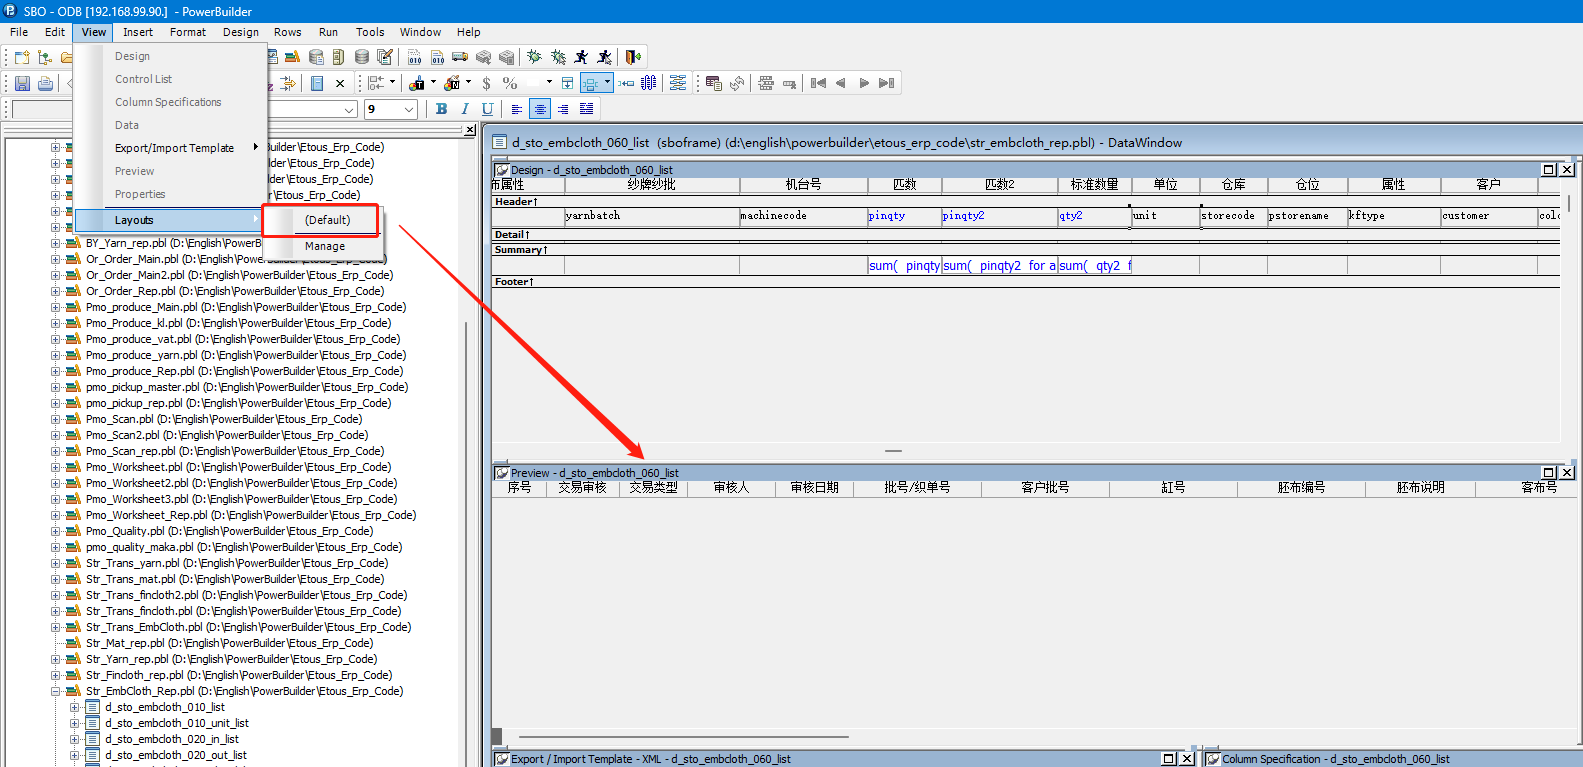1583x767 pixels.
Task: Open the Rows menu
Action: coord(288,32)
